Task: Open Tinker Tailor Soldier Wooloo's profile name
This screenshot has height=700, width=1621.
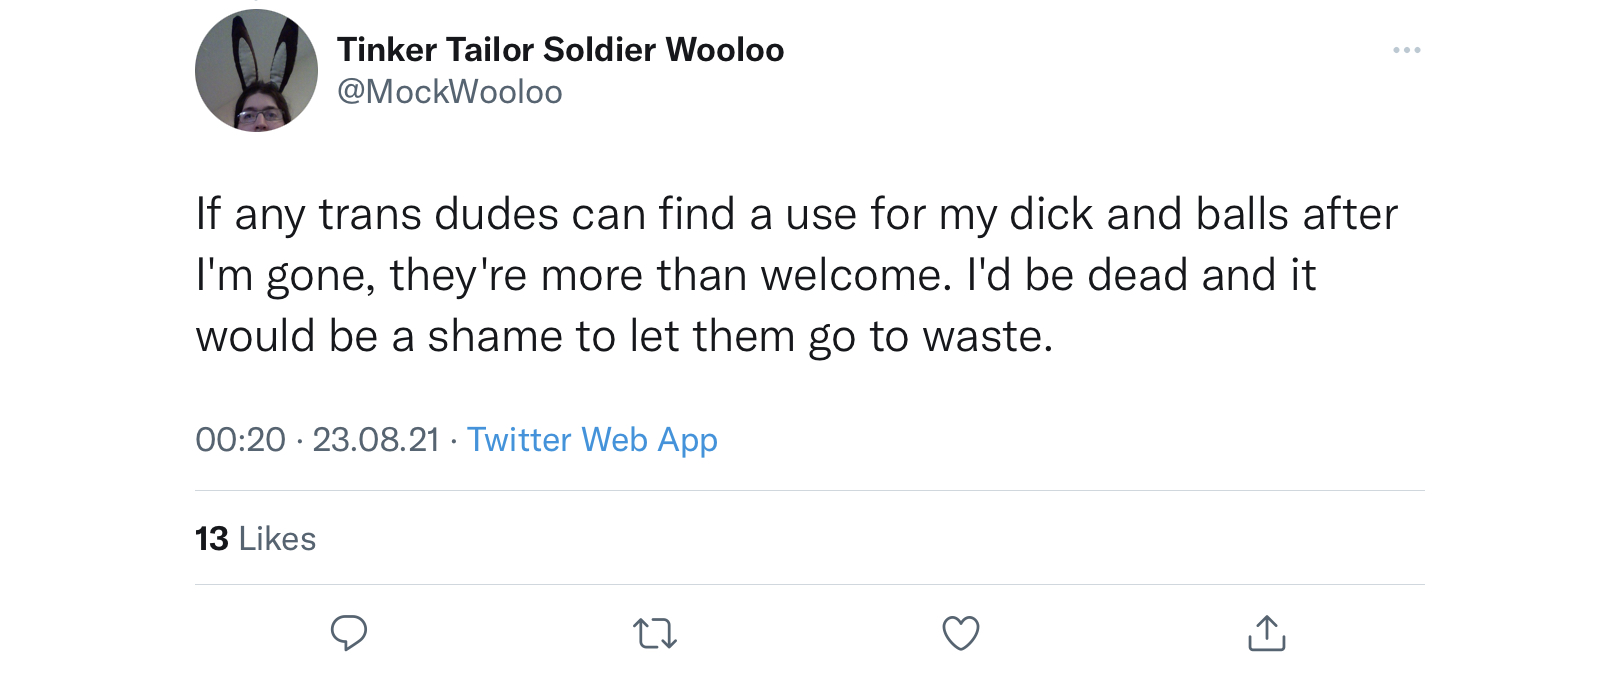Action: tap(560, 49)
